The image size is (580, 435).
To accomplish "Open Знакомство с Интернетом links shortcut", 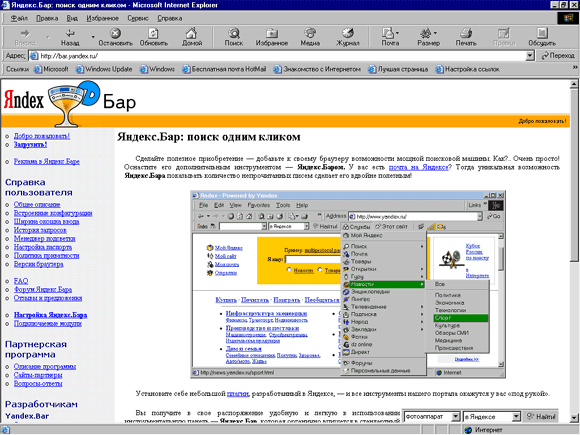I will click(x=317, y=69).
